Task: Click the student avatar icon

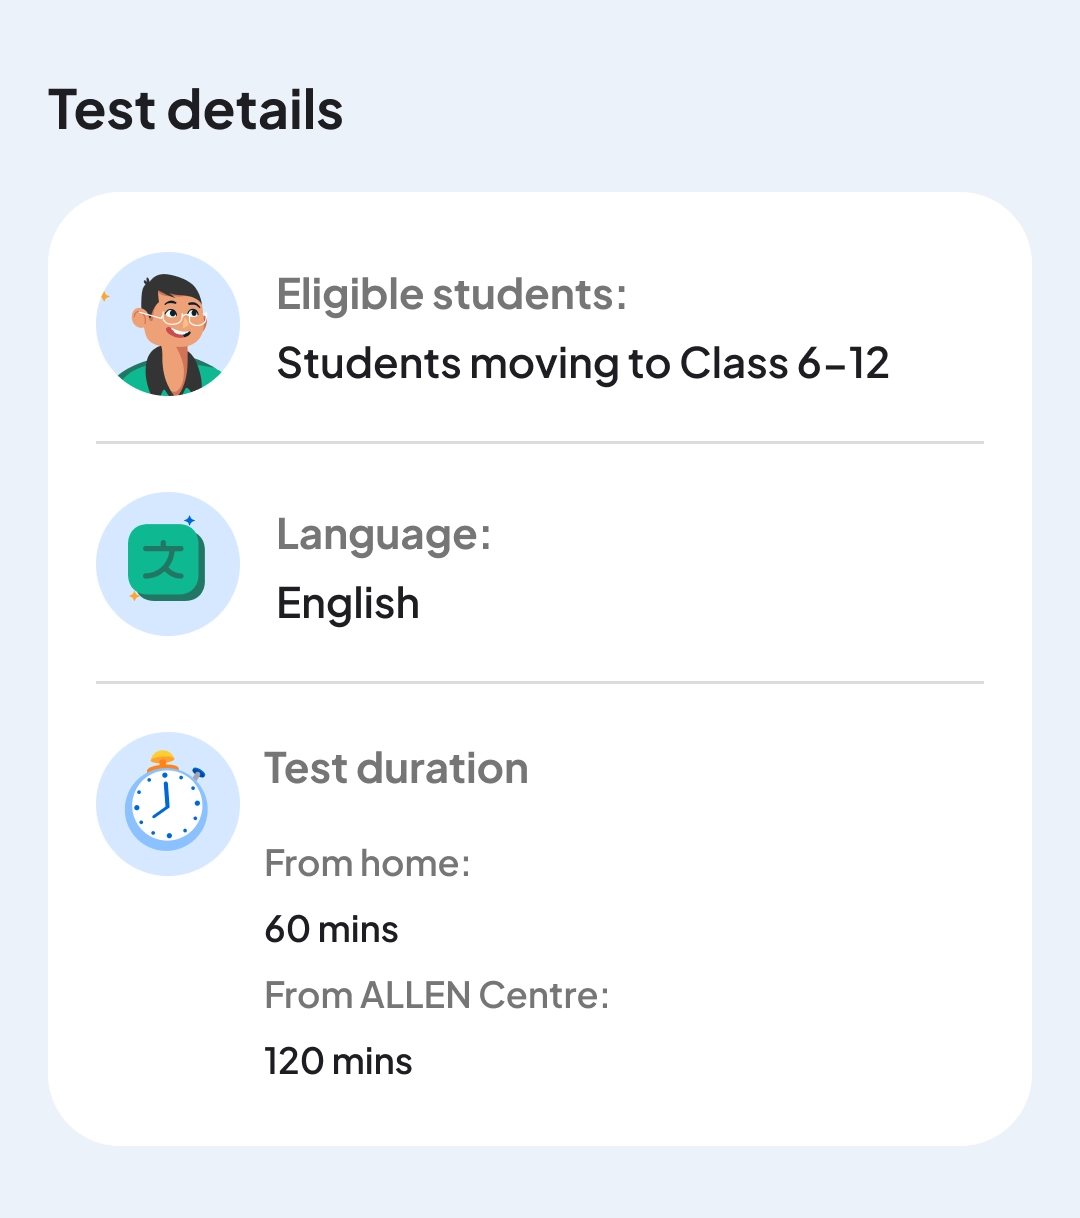Action: [x=168, y=324]
